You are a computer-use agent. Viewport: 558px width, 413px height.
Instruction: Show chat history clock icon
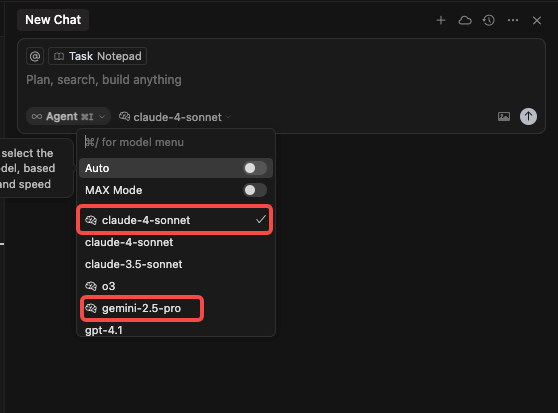[x=489, y=20]
